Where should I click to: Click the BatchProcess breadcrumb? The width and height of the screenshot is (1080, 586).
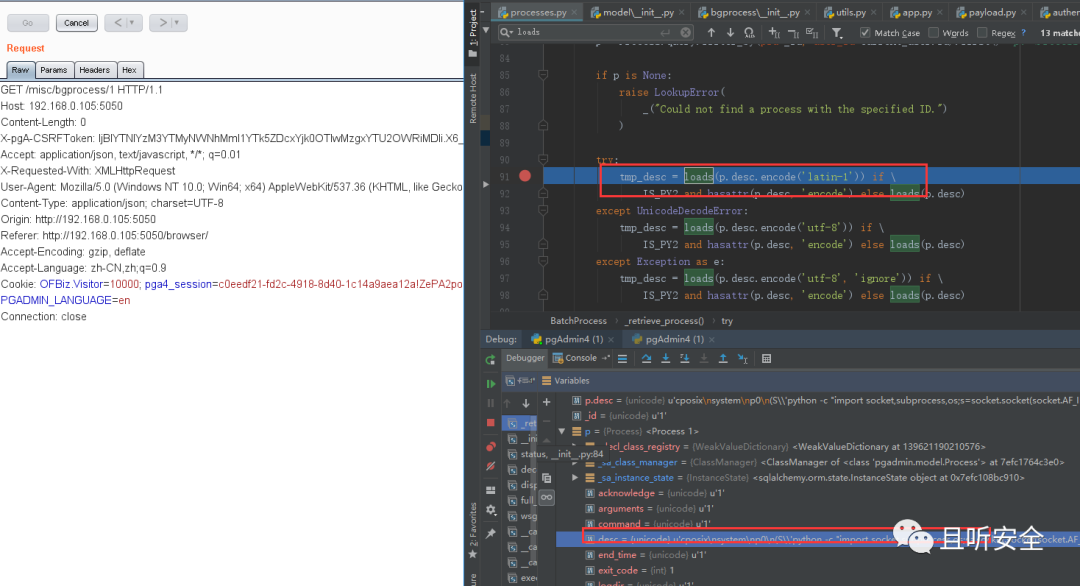579,321
